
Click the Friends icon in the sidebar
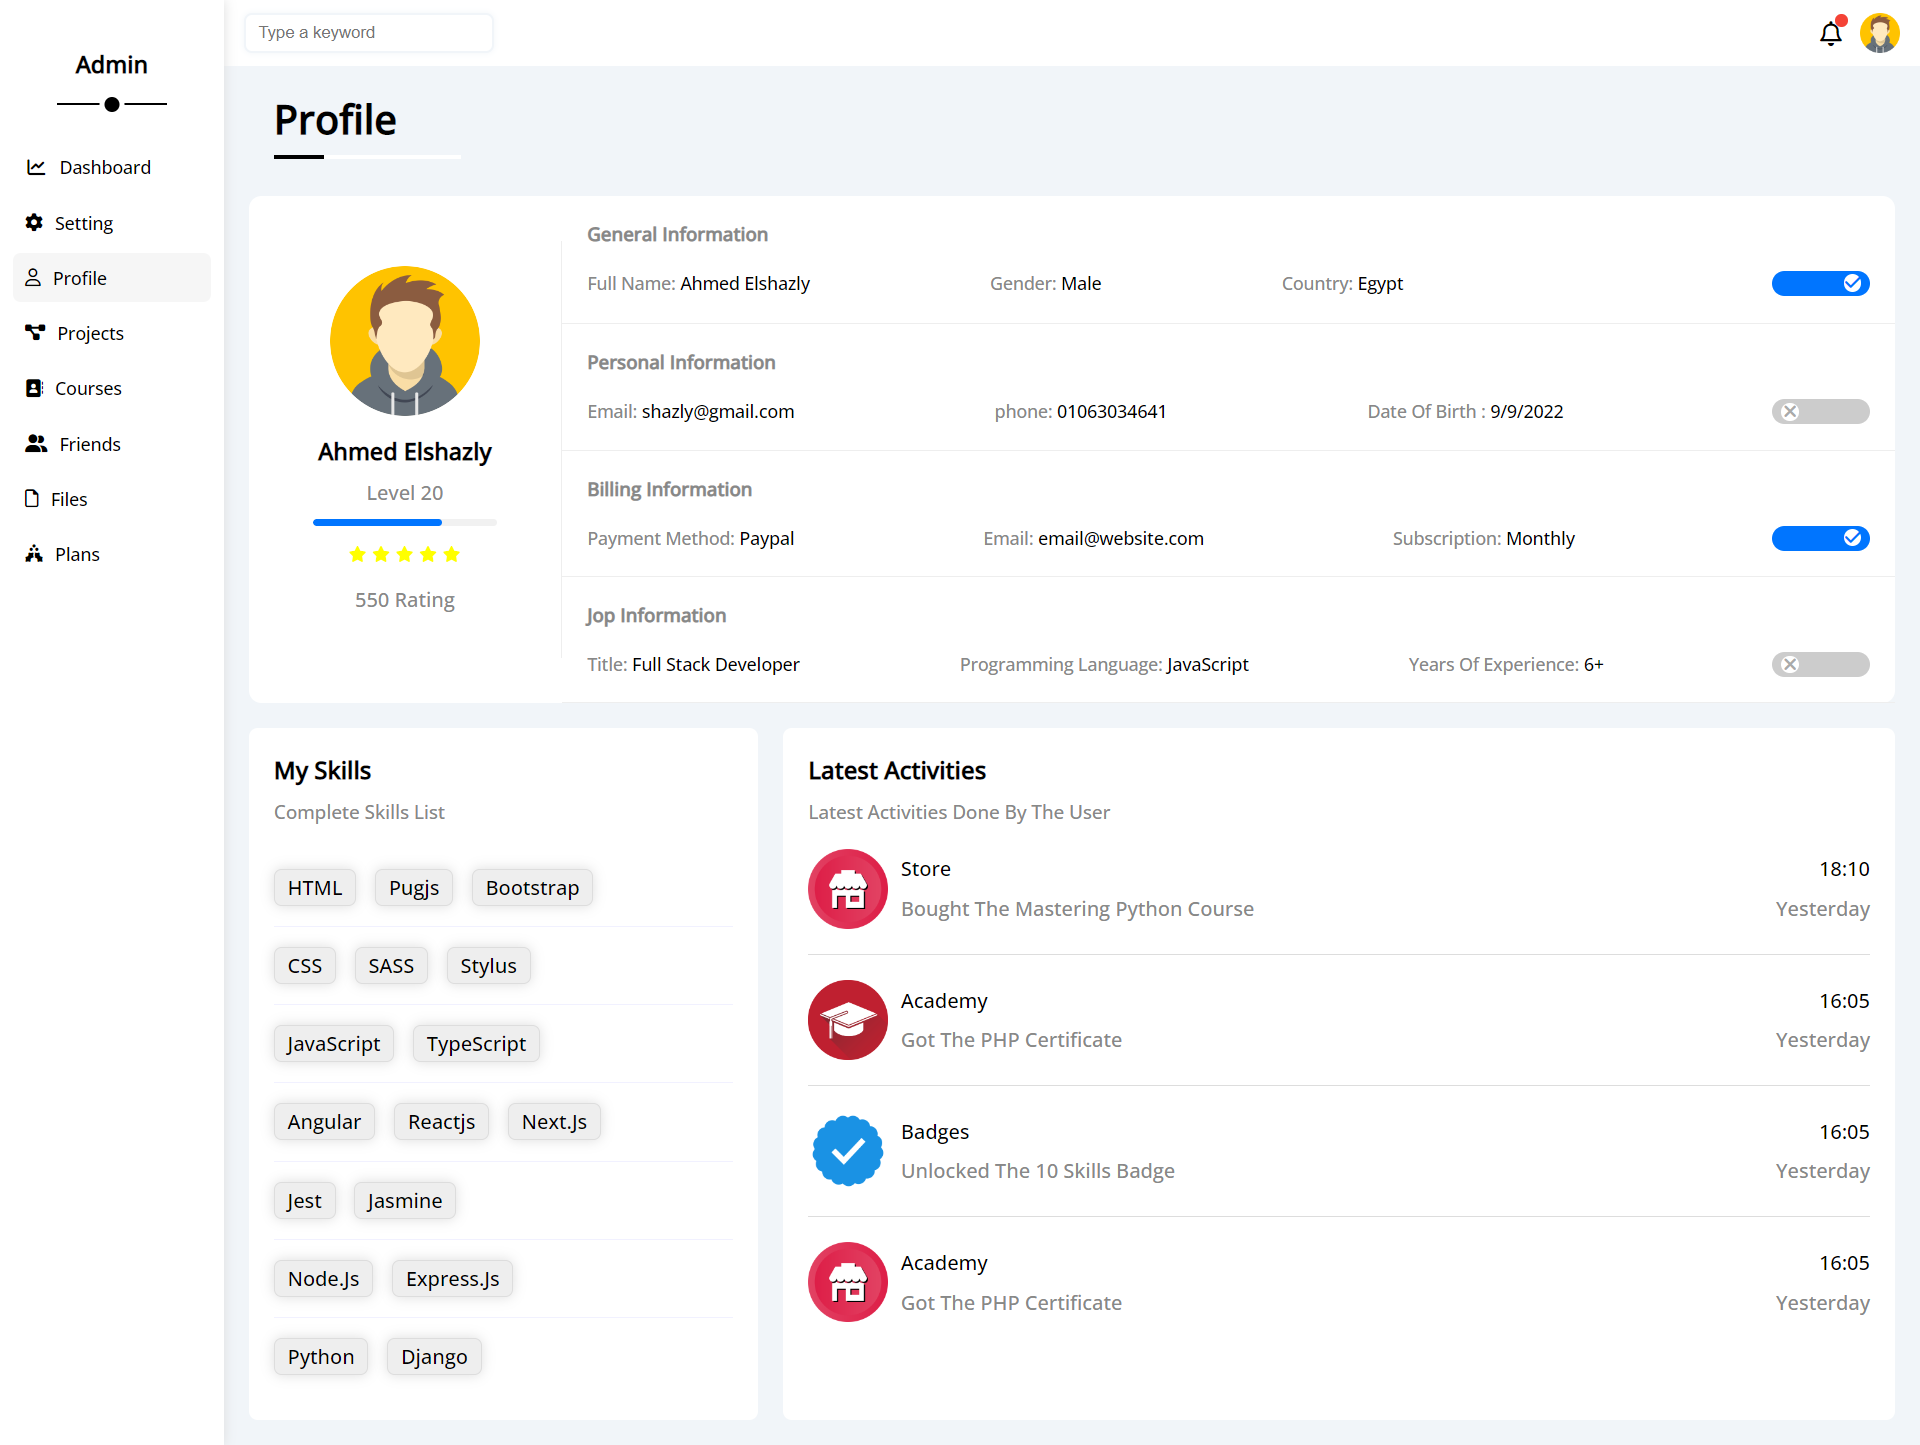pyautogui.click(x=36, y=444)
